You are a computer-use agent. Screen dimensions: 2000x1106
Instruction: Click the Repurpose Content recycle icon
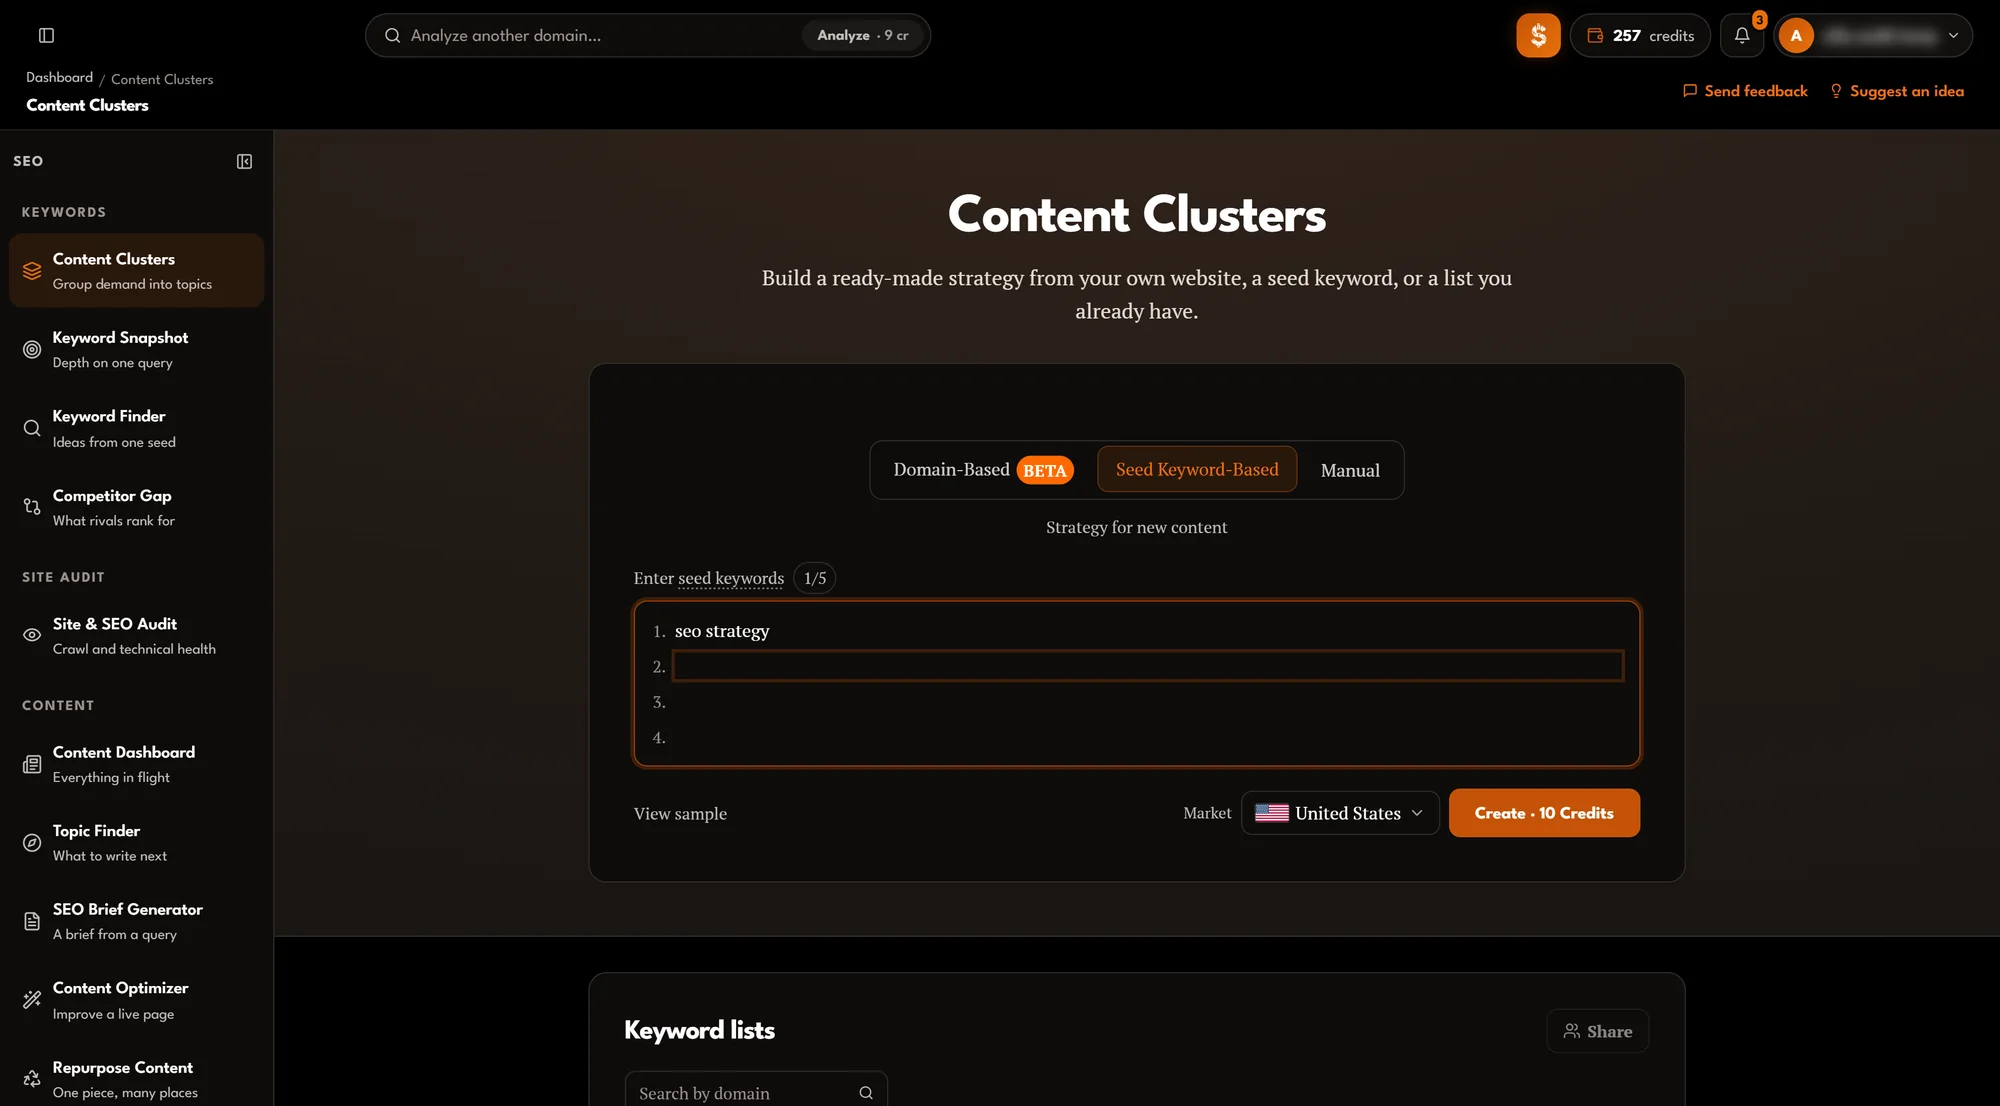pyautogui.click(x=32, y=1079)
